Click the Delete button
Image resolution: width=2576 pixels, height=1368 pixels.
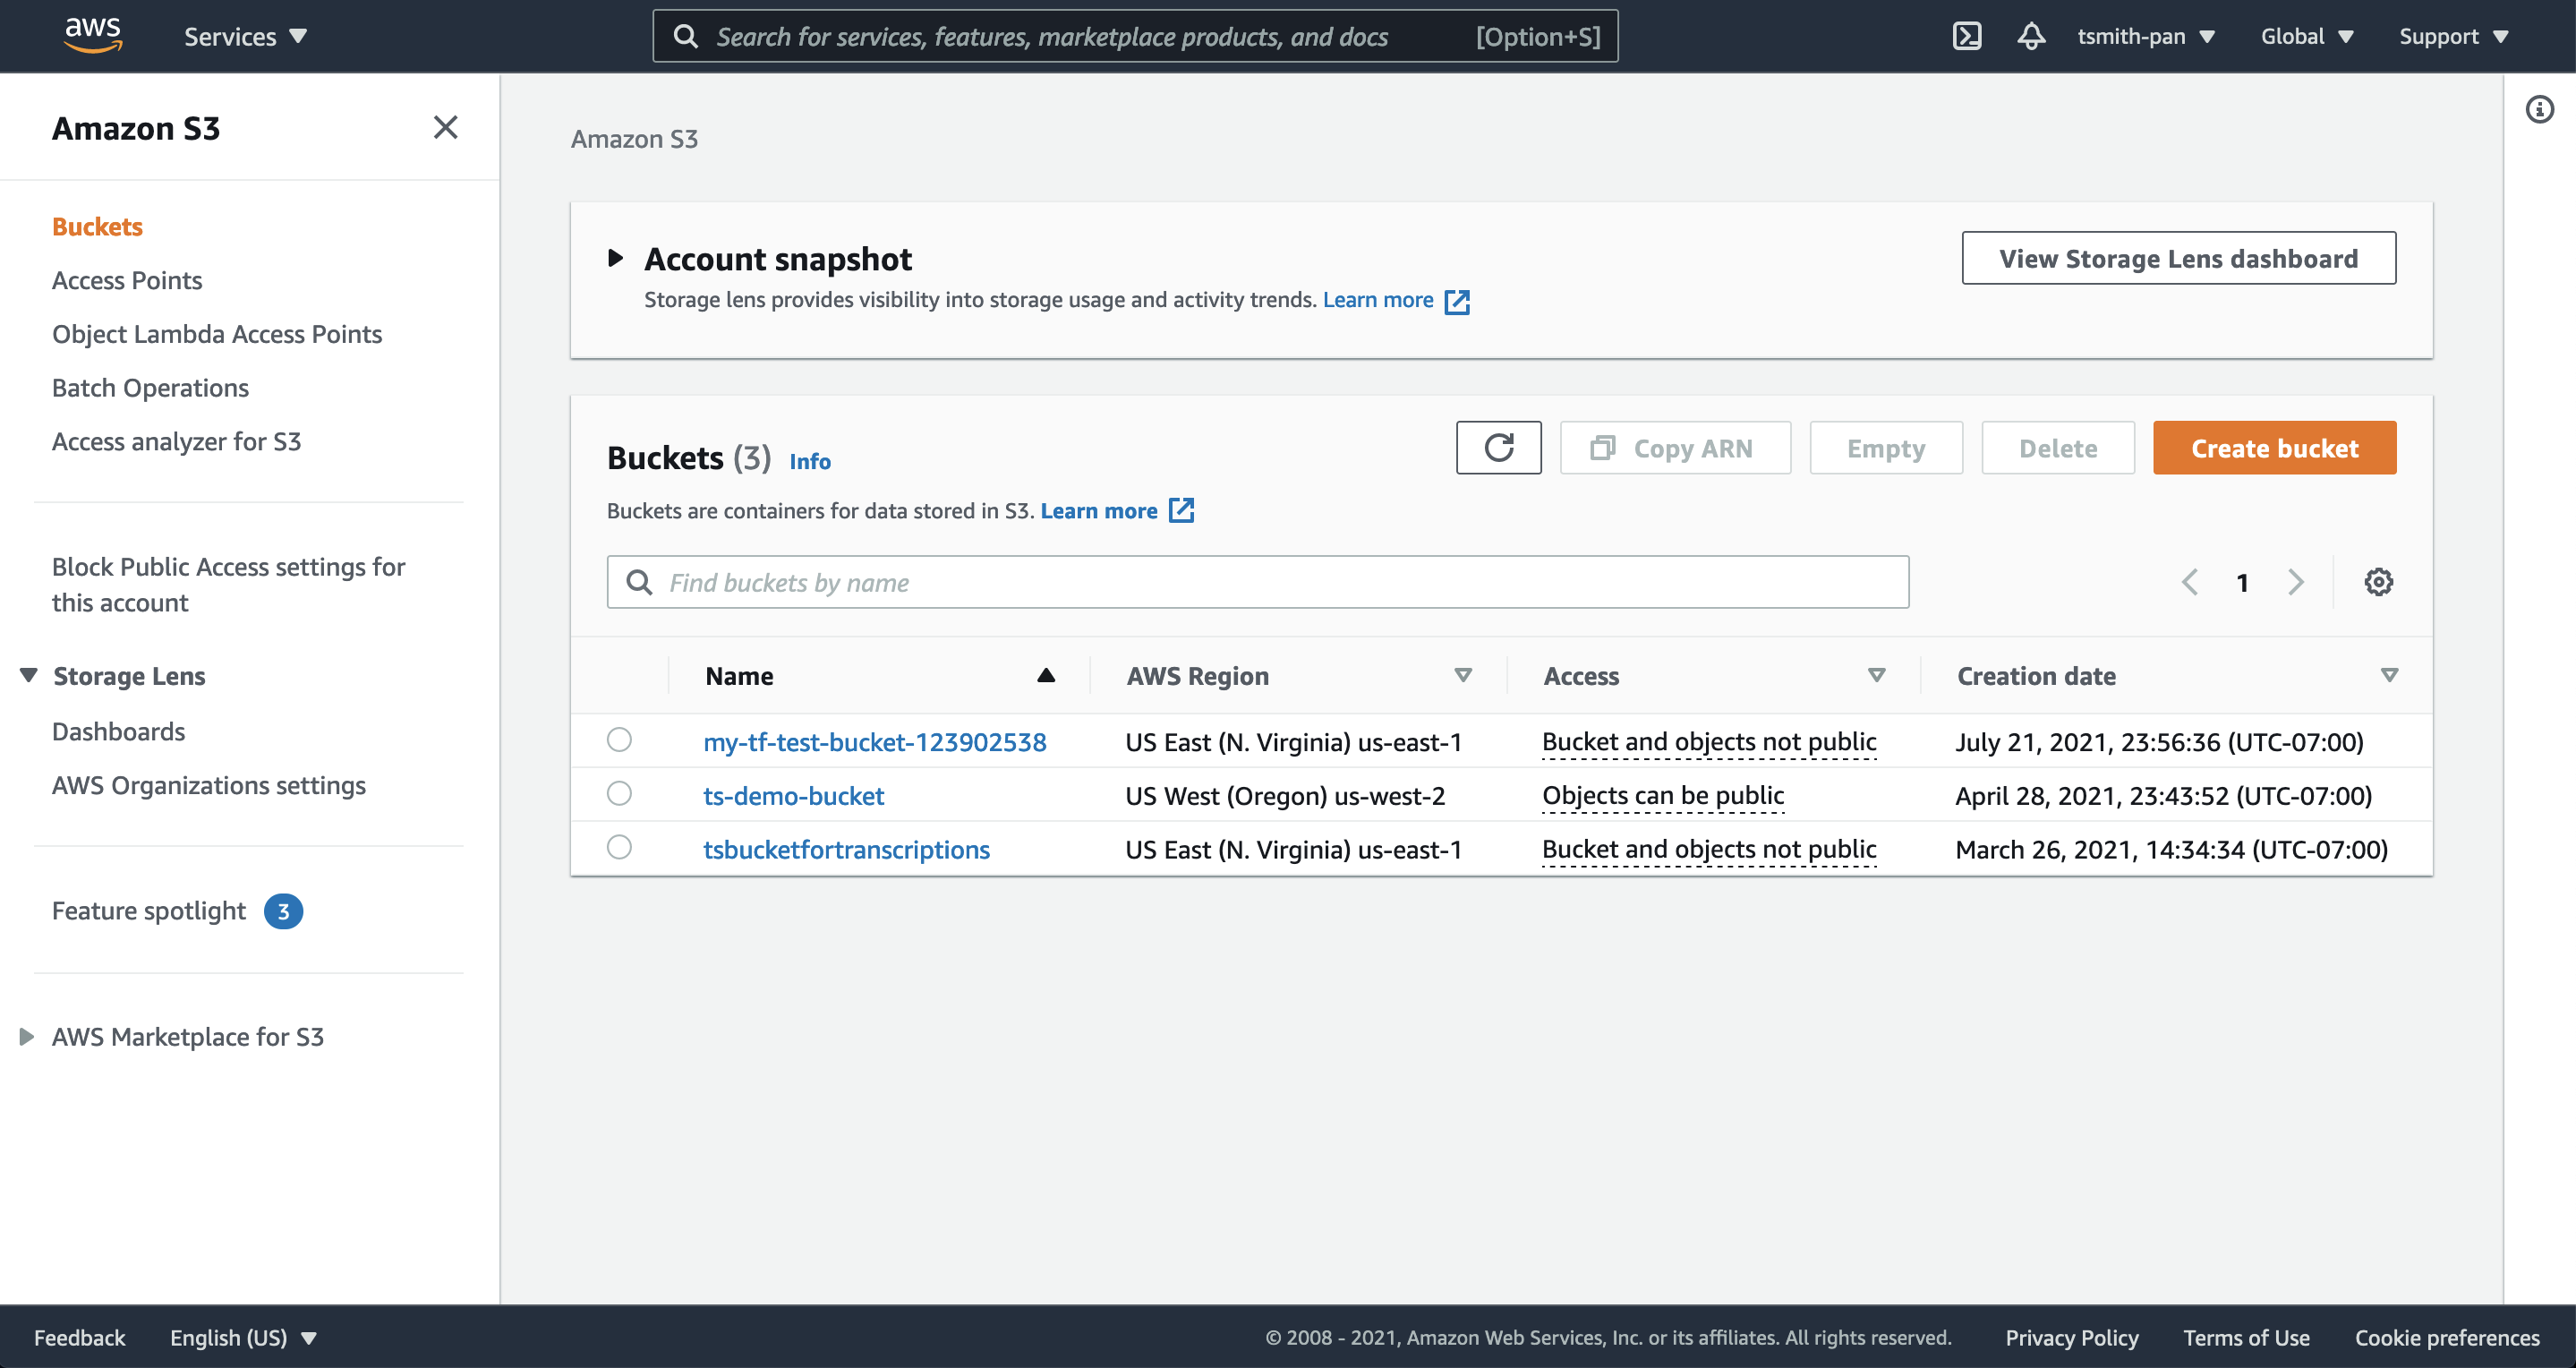[2058, 448]
